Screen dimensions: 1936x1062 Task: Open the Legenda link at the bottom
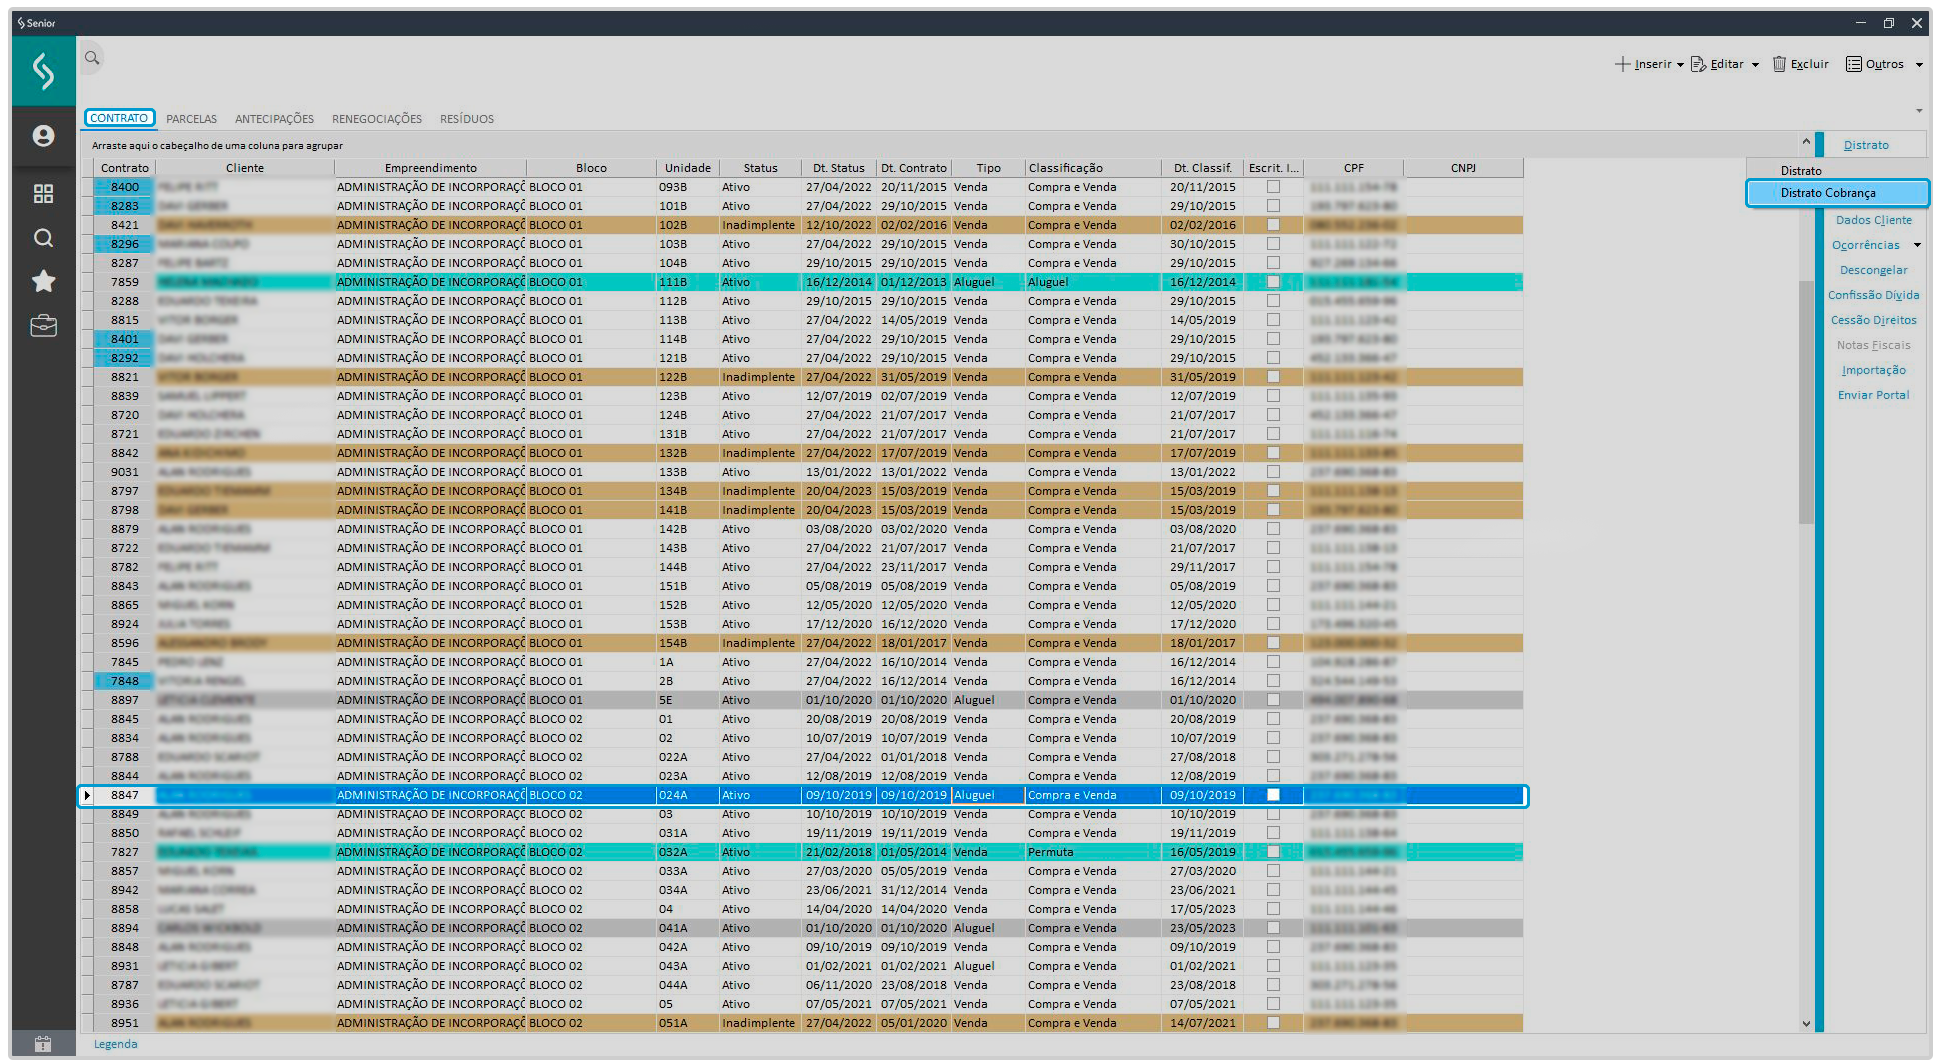[x=116, y=1044]
